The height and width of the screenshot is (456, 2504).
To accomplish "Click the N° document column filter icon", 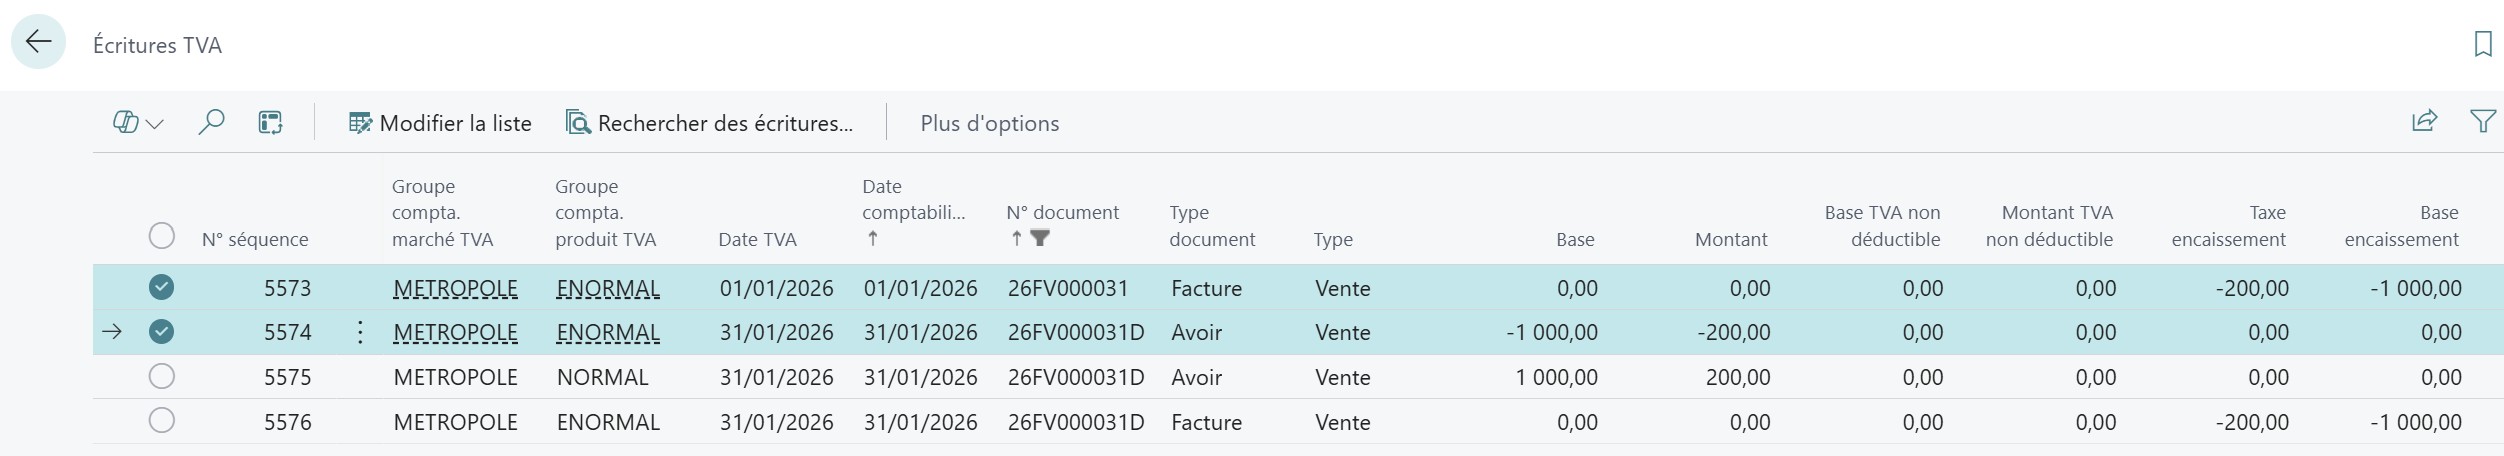I will (1040, 238).
